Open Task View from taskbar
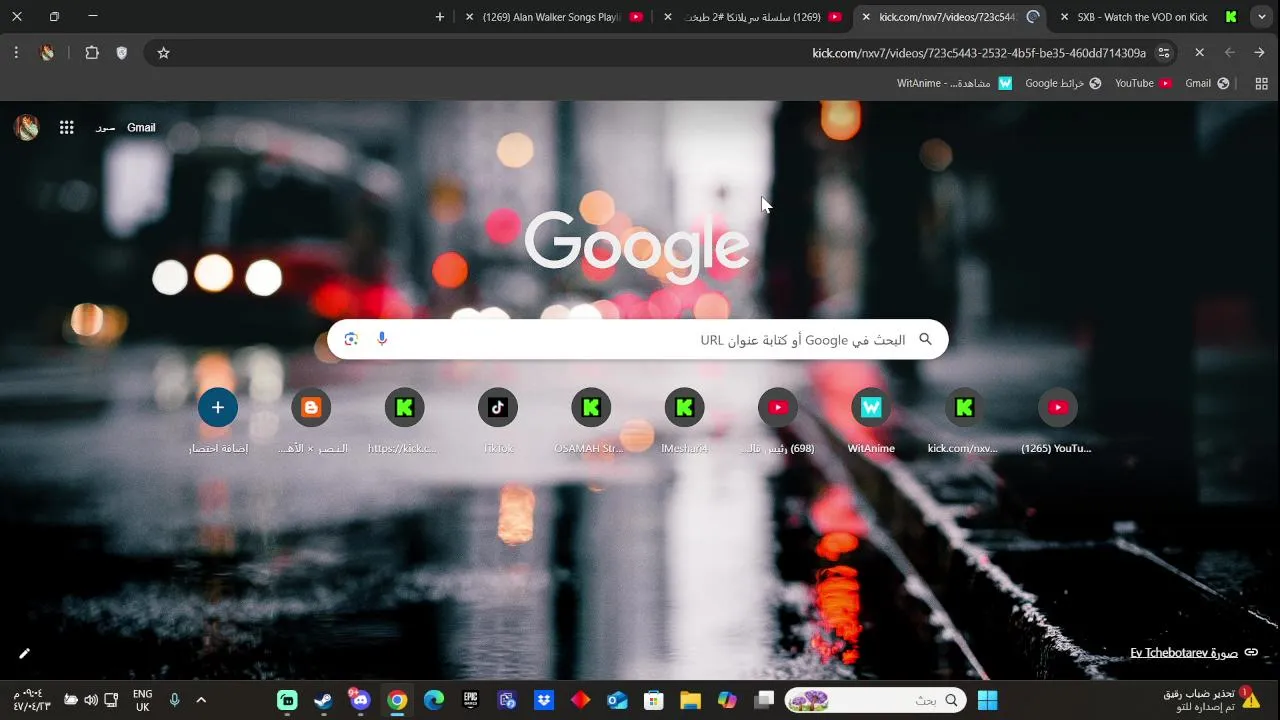Image resolution: width=1280 pixels, height=720 pixels. click(x=764, y=700)
